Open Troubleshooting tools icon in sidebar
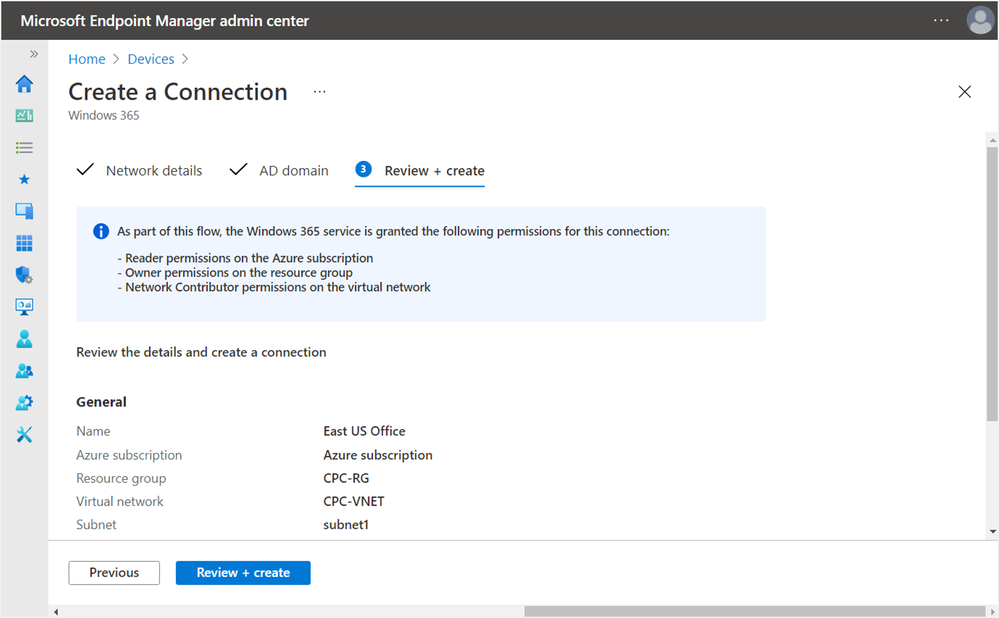 24,435
